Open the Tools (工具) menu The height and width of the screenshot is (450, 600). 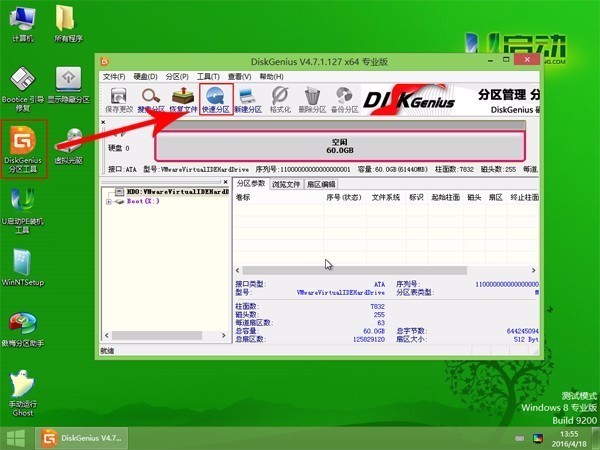(208, 77)
